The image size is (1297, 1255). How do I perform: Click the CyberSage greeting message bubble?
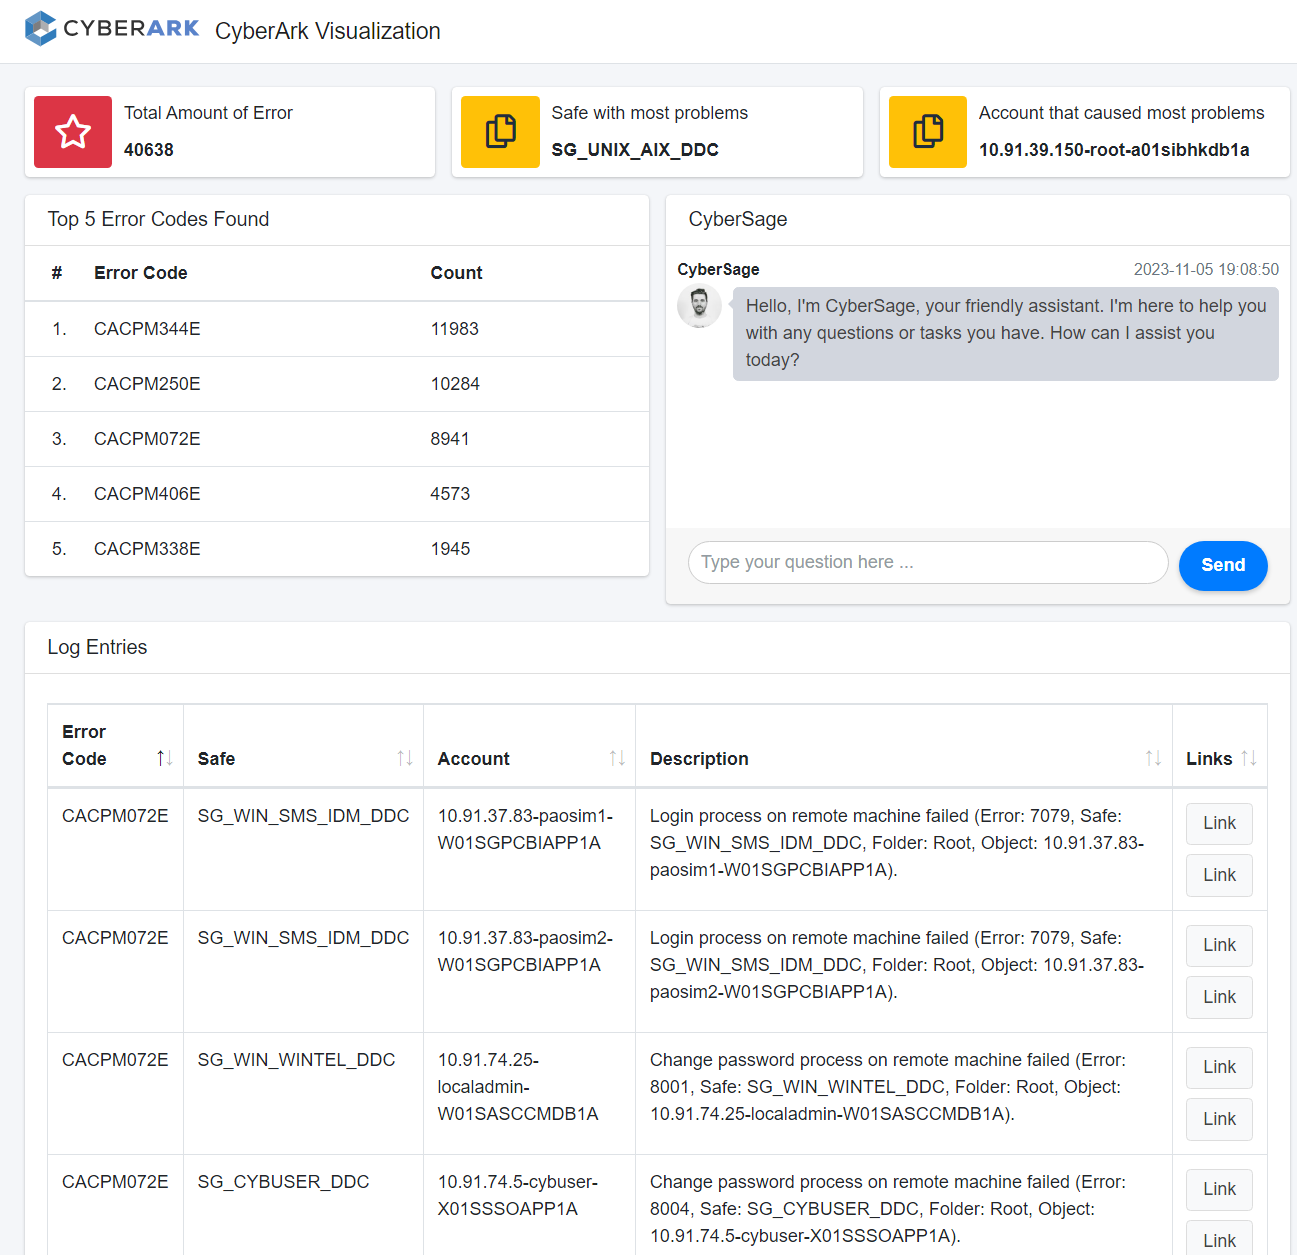click(1005, 333)
